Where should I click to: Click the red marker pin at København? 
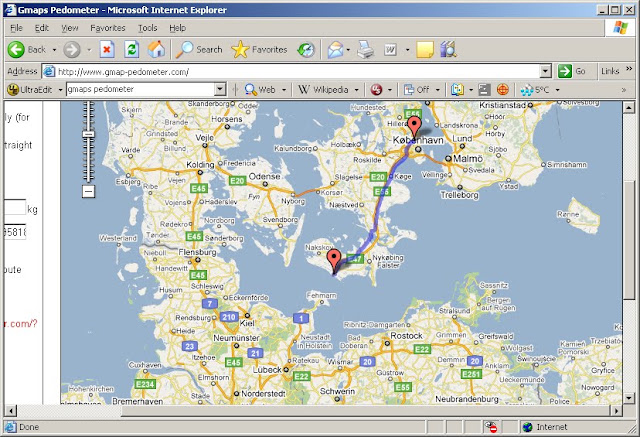pos(415,127)
